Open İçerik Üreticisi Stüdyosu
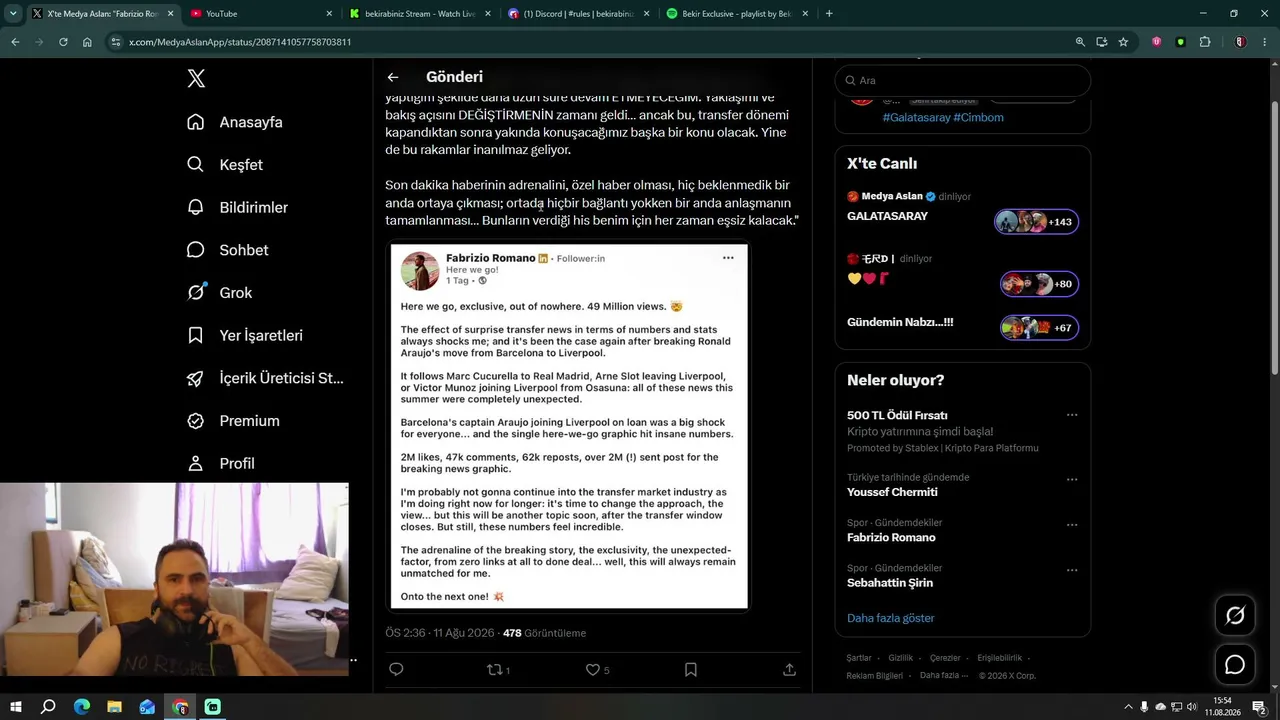 [265, 378]
